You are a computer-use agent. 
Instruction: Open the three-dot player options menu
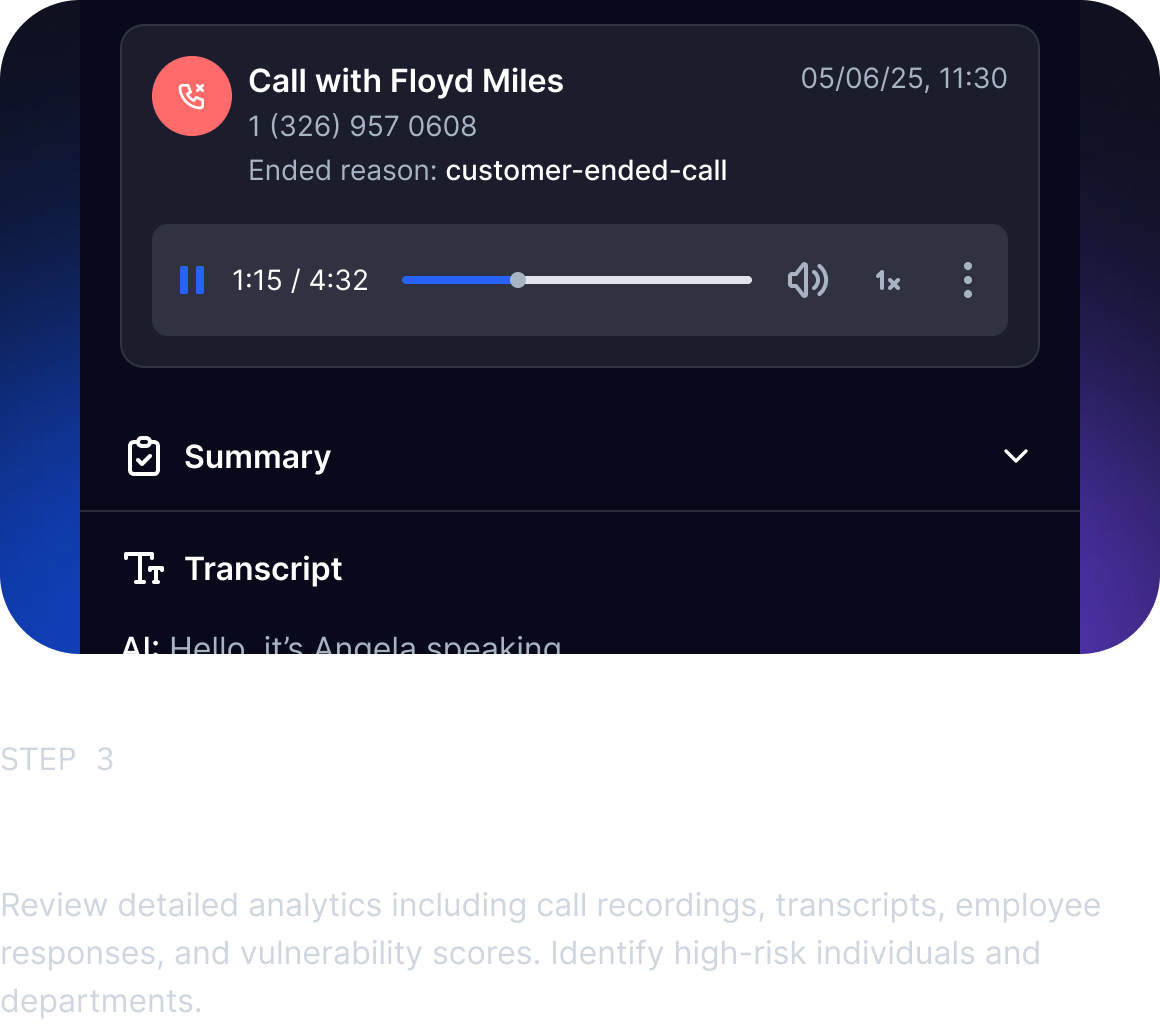tap(967, 280)
